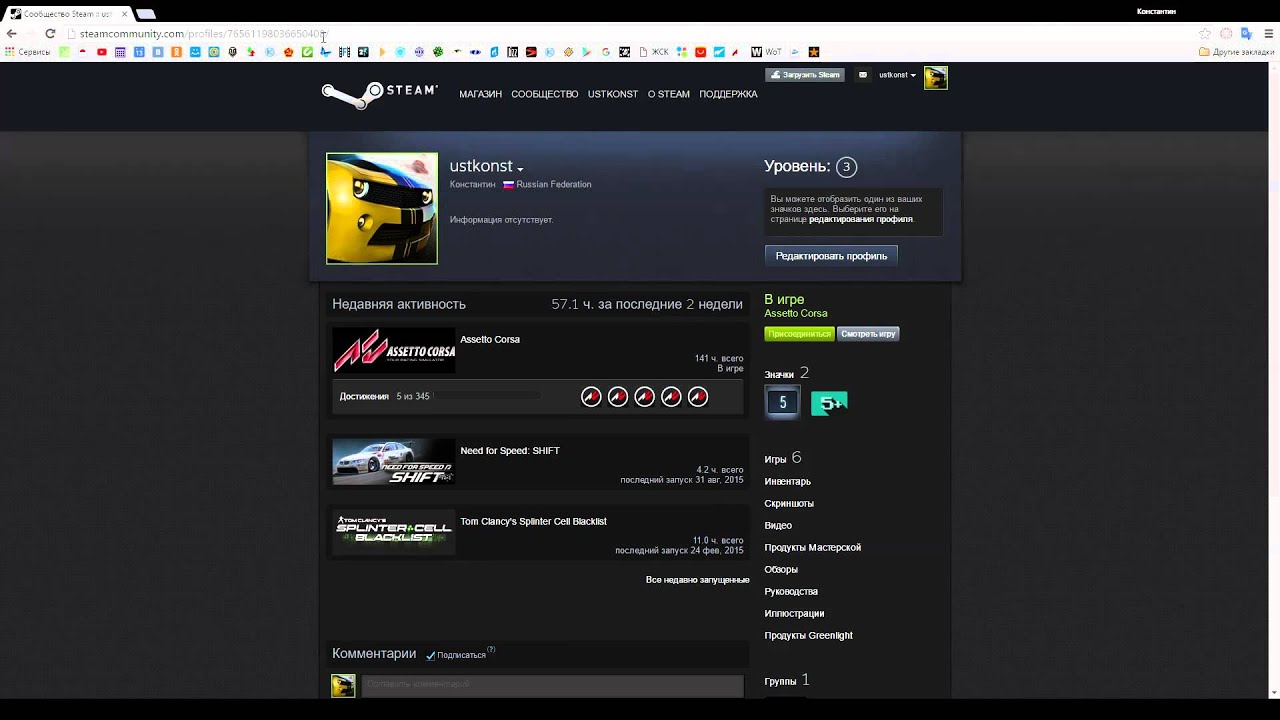Viewport: 1280px width, 720px height.
Task: Open Обзоры link
Action: [781, 570]
